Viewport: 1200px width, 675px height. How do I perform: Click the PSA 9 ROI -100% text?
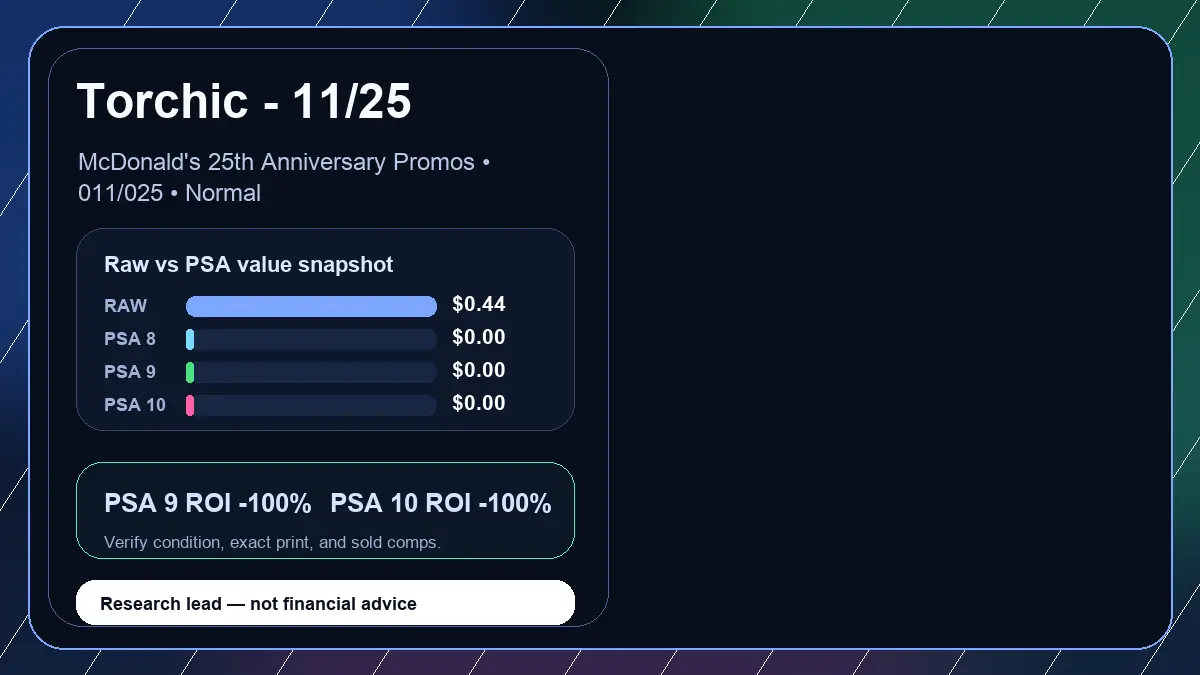point(208,504)
